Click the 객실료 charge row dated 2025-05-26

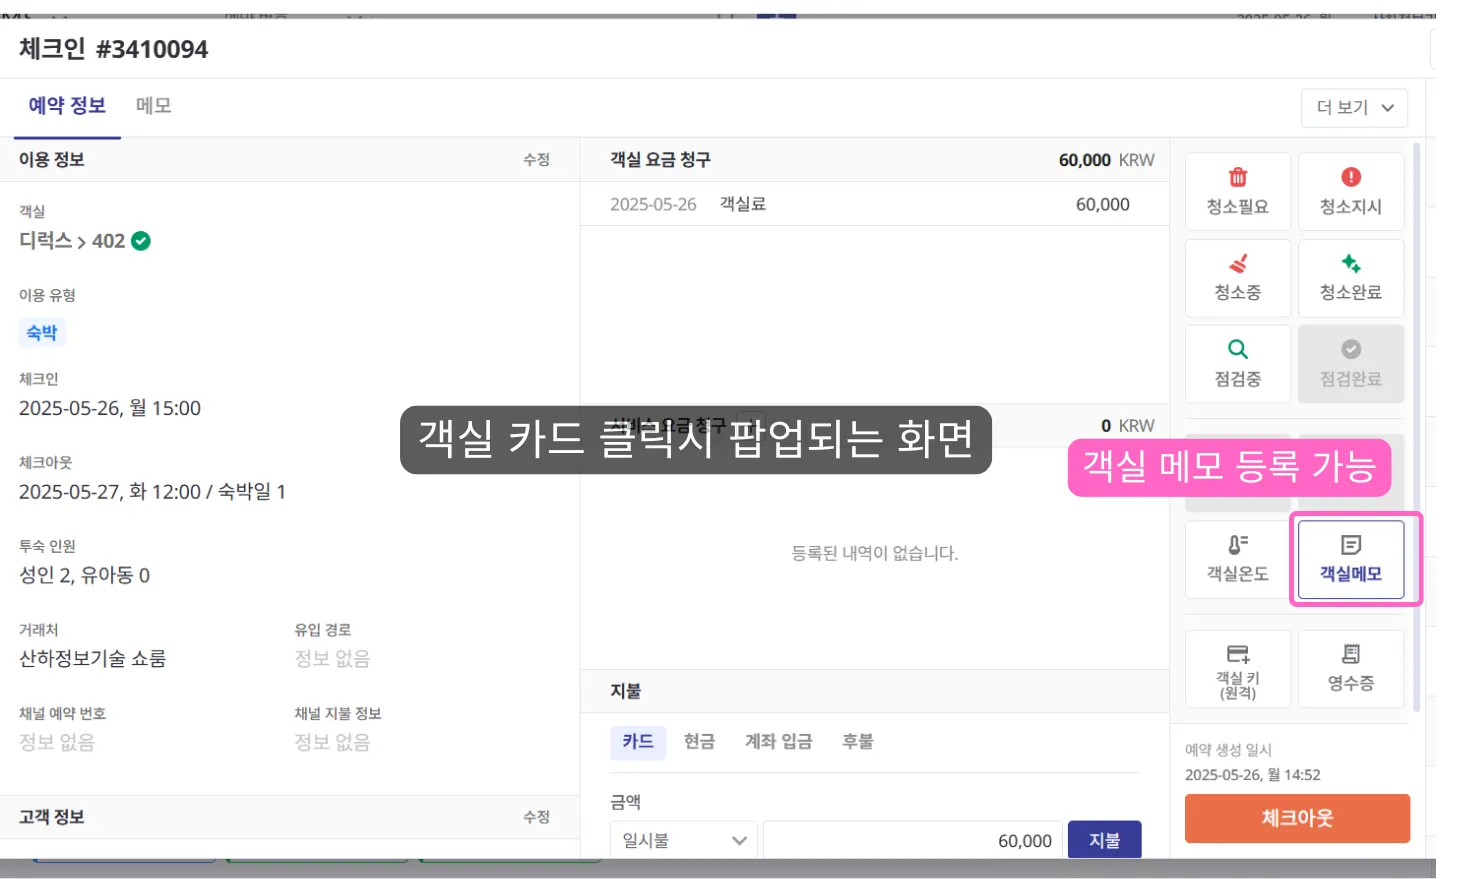pyautogui.click(x=874, y=204)
